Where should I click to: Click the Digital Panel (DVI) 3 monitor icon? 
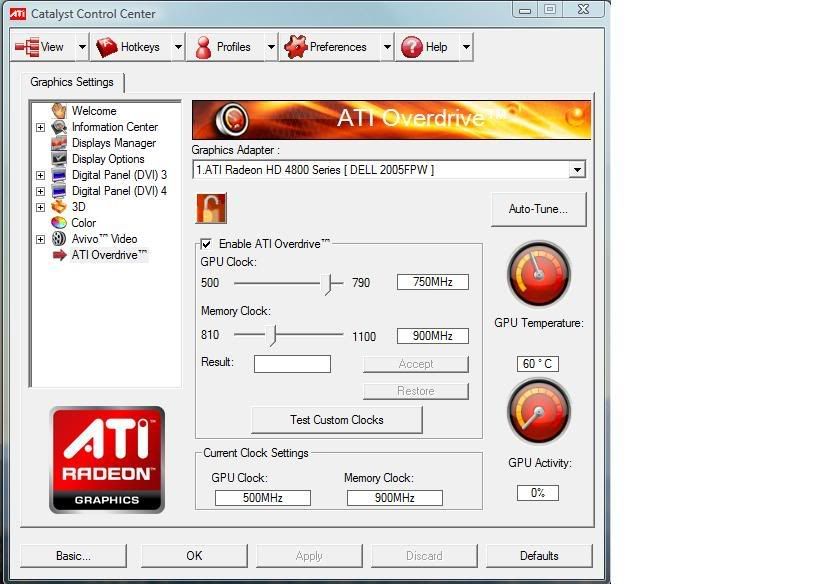pos(59,175)
